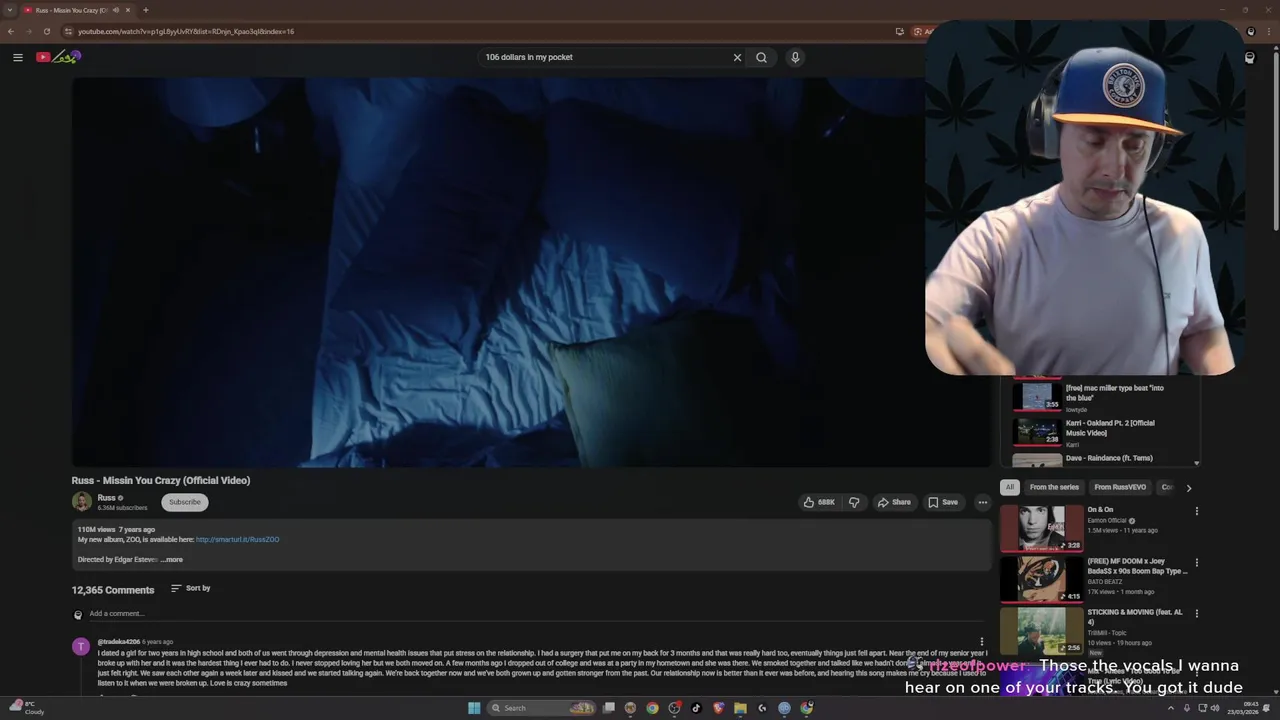The image size is (1280, 720).
Task: Select the From RussVEVO chip
Action: point(1120,487)
